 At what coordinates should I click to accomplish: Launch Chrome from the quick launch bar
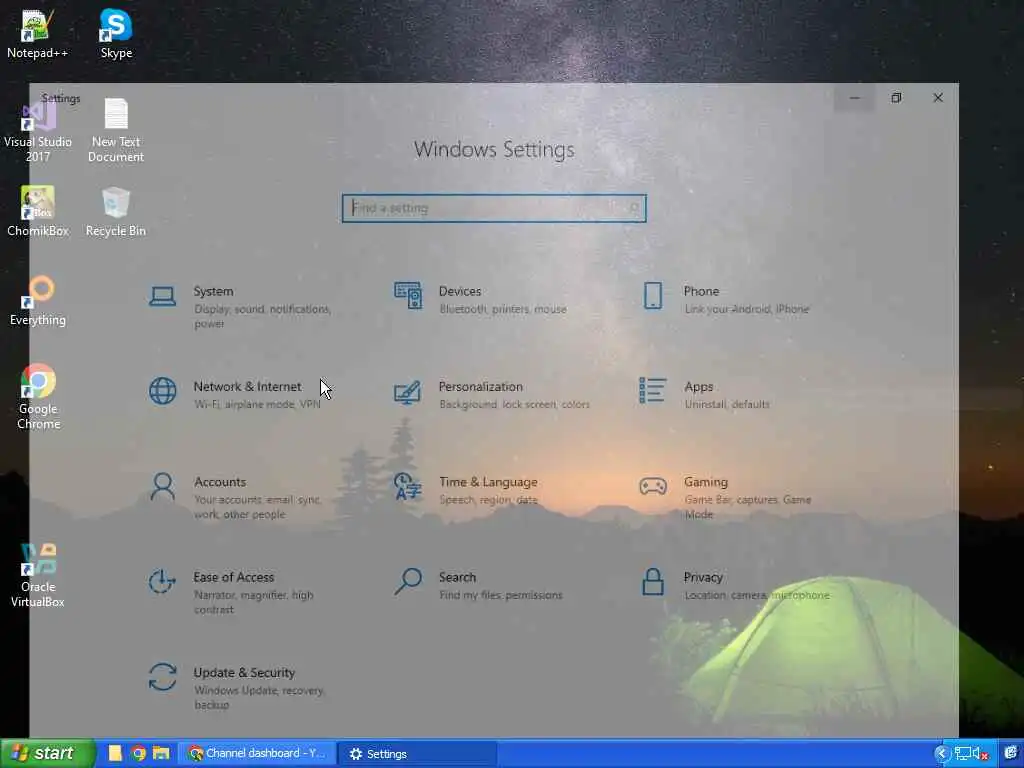point(138,754)
